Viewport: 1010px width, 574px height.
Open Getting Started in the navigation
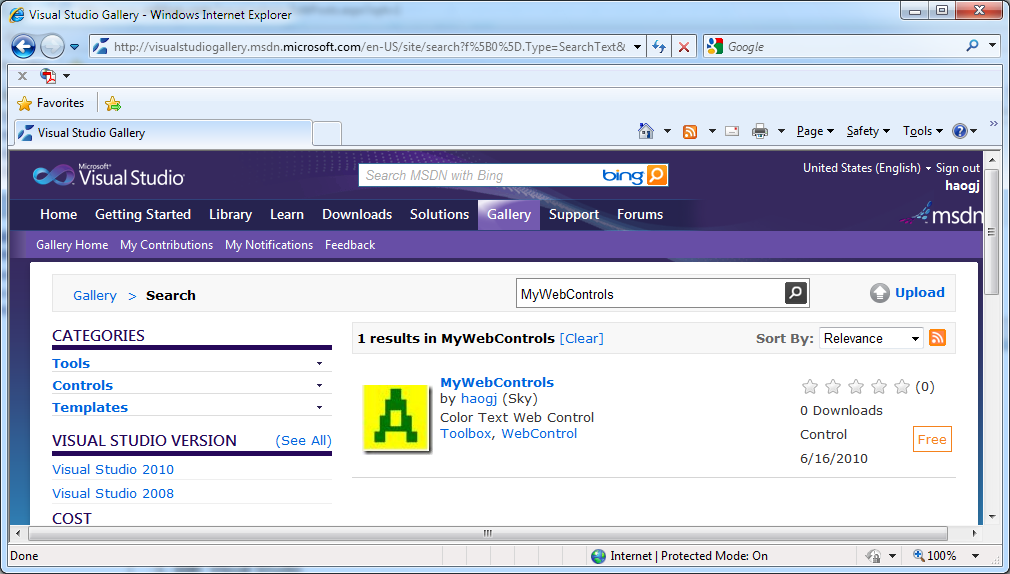(x=143, y=215)
